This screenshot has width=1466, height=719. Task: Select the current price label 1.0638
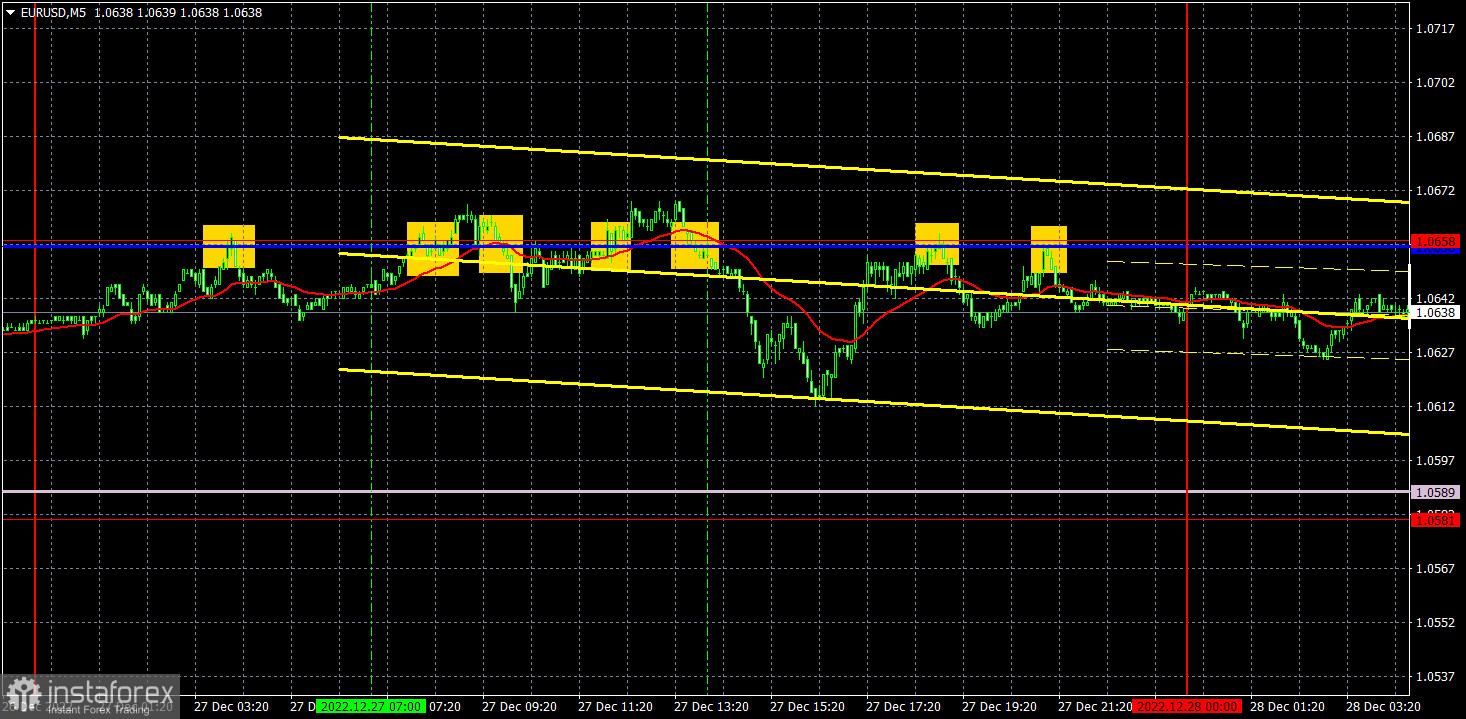point(1435,313)
